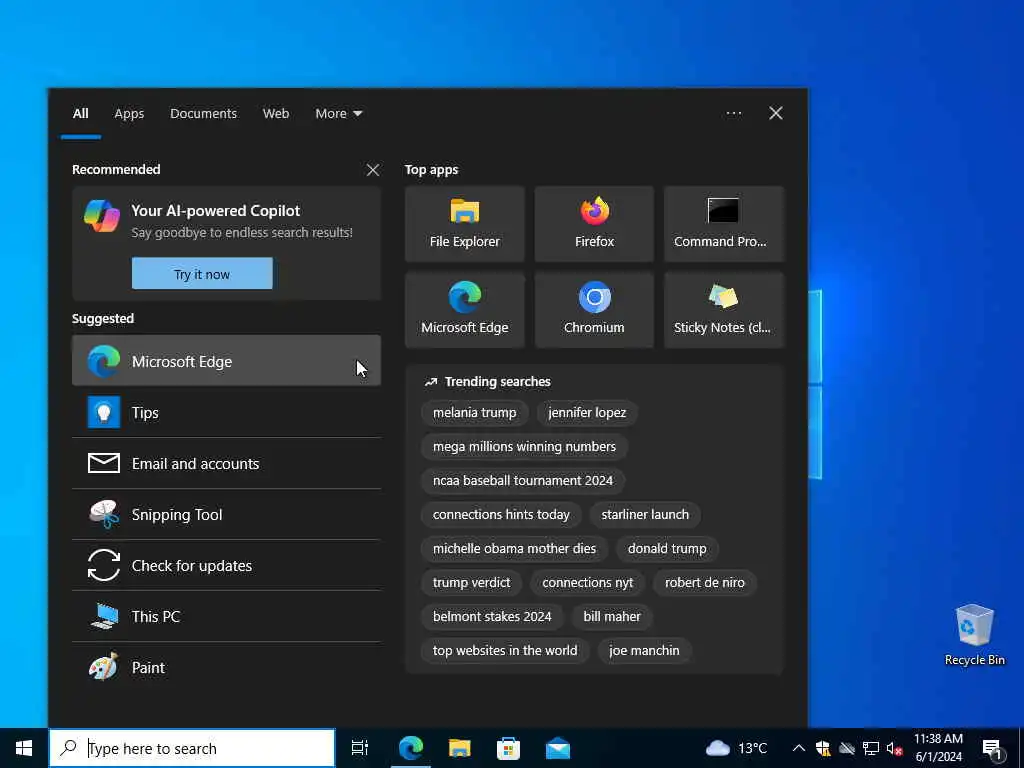The height and width of the screenshot is (768, 1024).
Task: Open This PC
Action: pyautogui.click(x=226, y=616)
